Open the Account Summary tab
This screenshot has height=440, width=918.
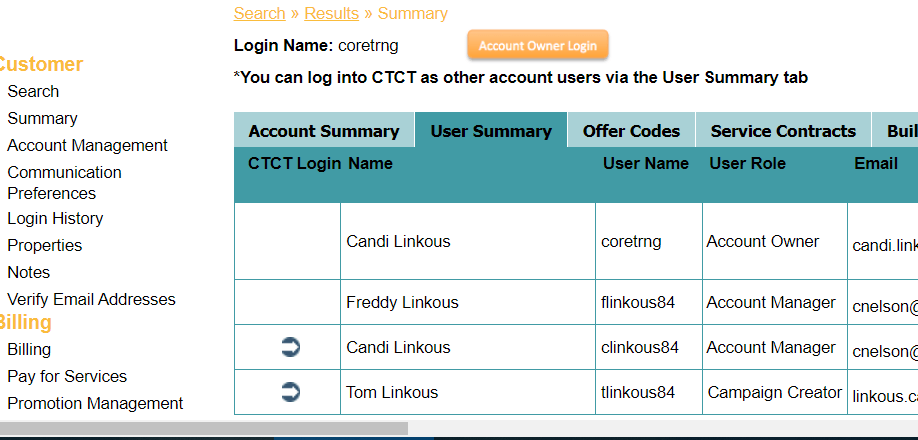pos(324,130)
